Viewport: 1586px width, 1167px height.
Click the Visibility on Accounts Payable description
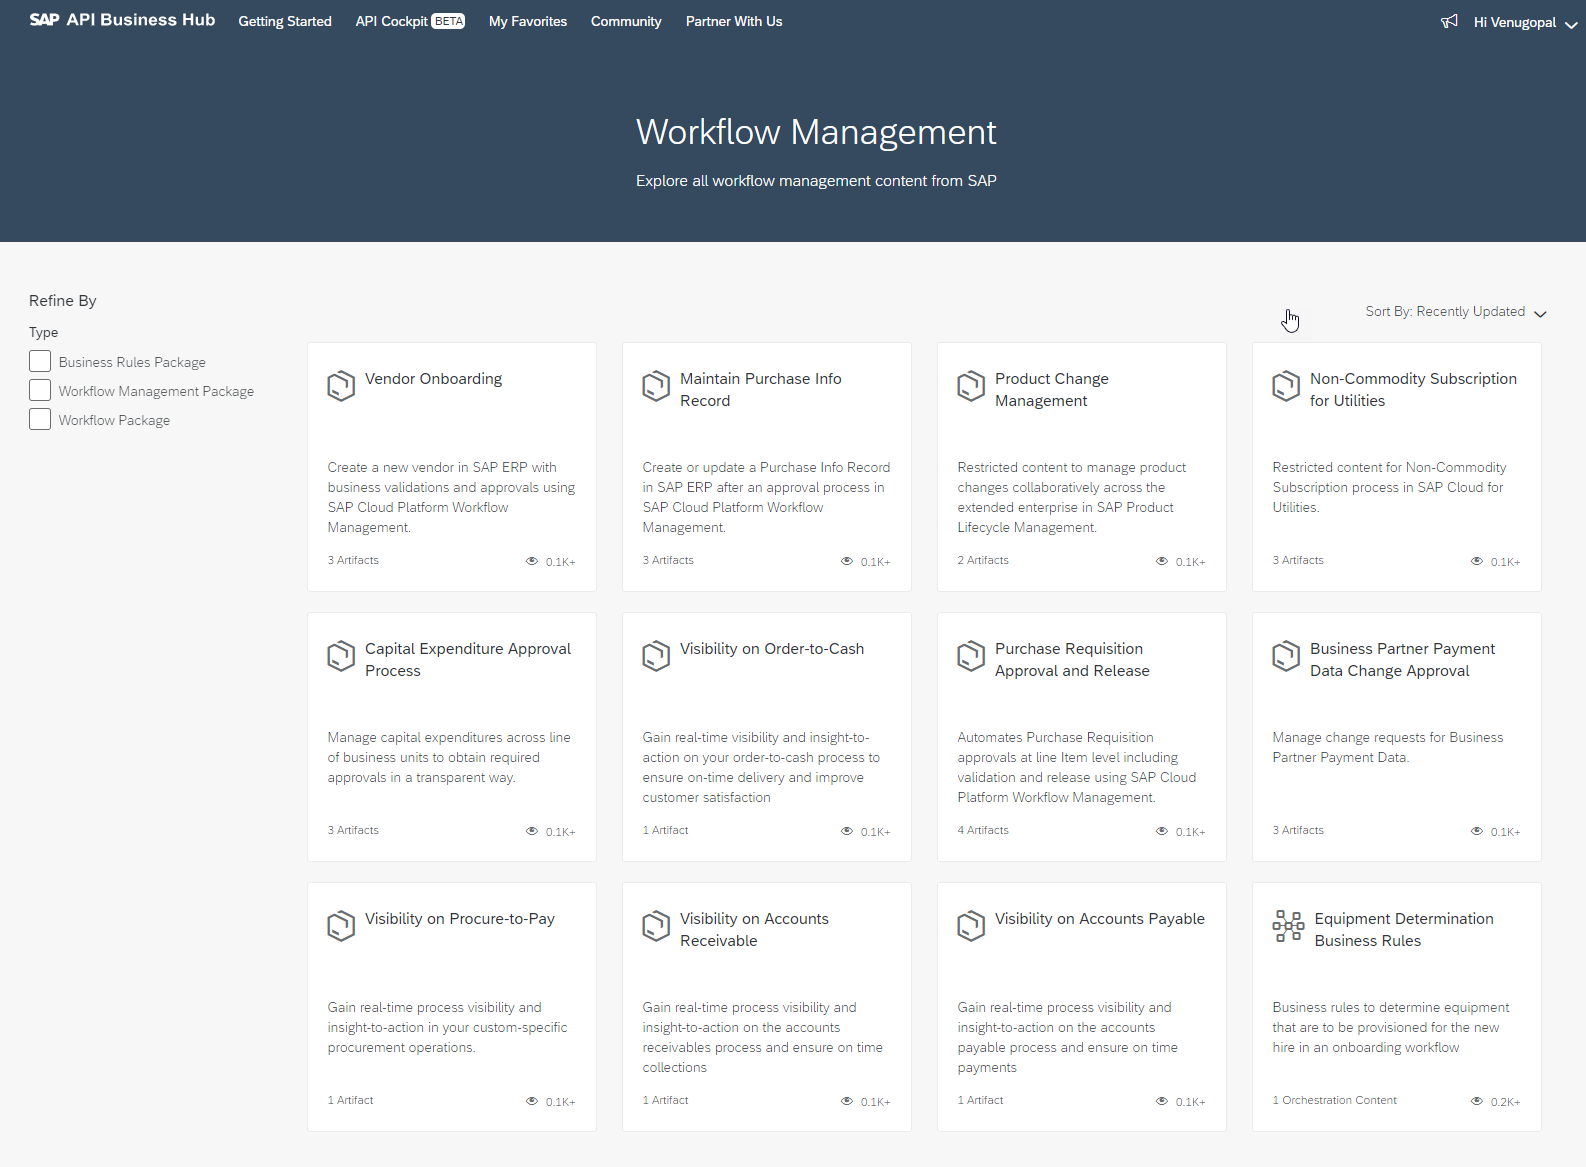(x=1067, y=1037)
